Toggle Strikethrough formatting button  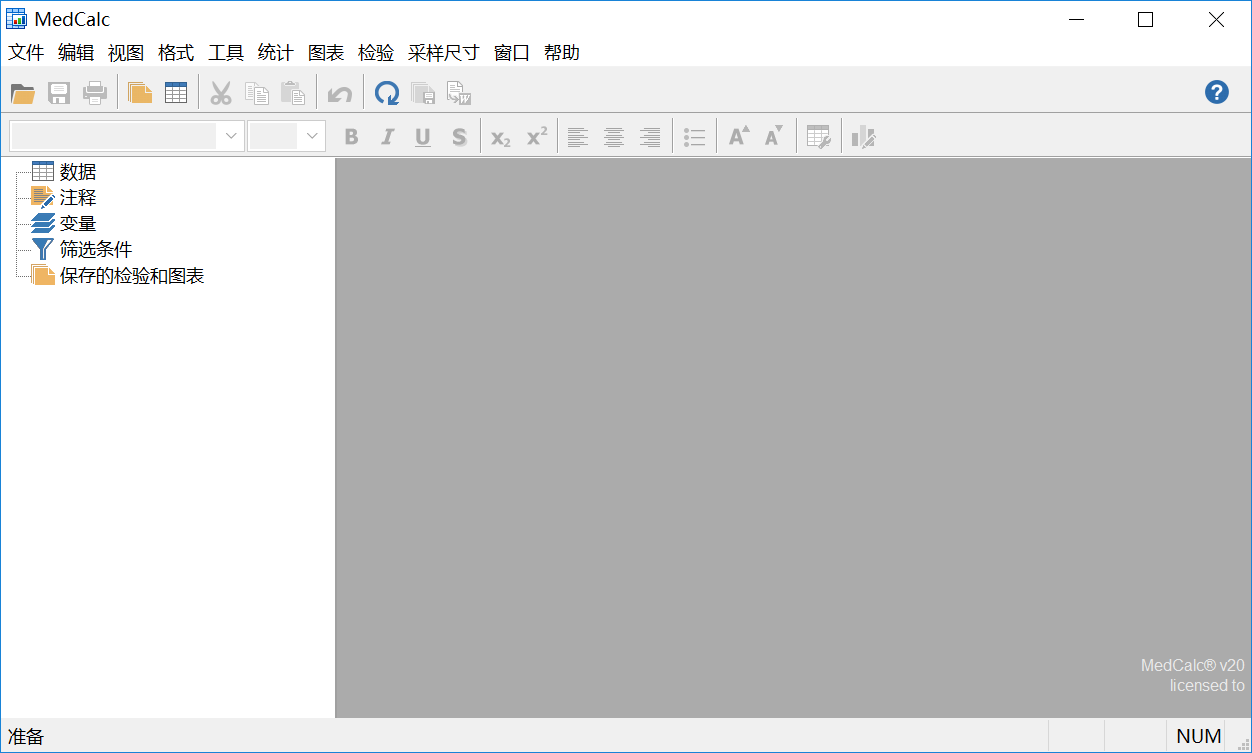tap(459, 137)
